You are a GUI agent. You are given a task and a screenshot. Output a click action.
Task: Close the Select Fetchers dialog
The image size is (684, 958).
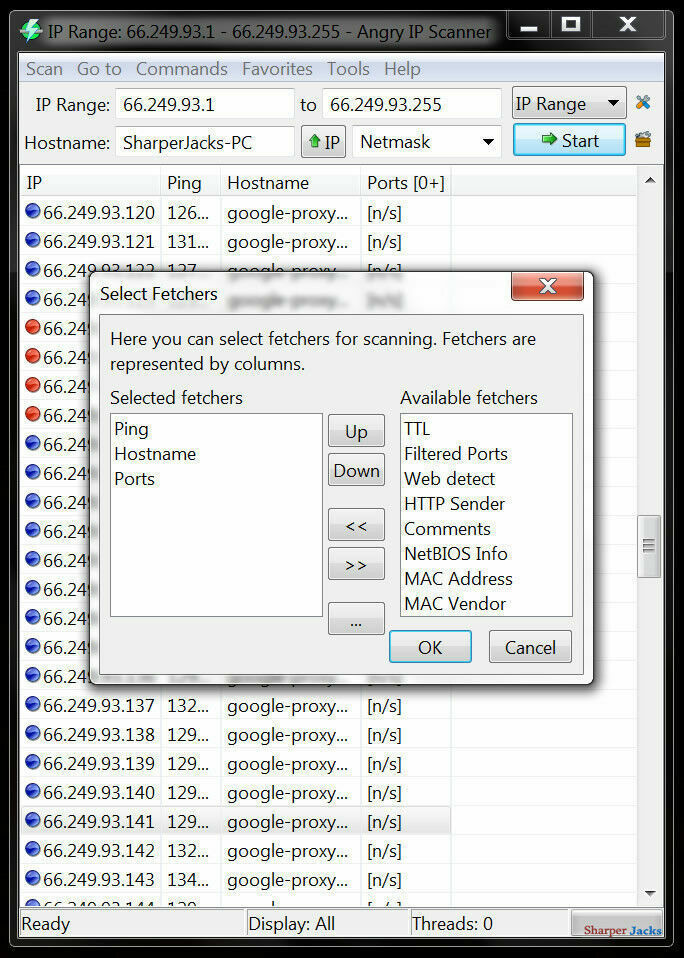click(547, 286)
